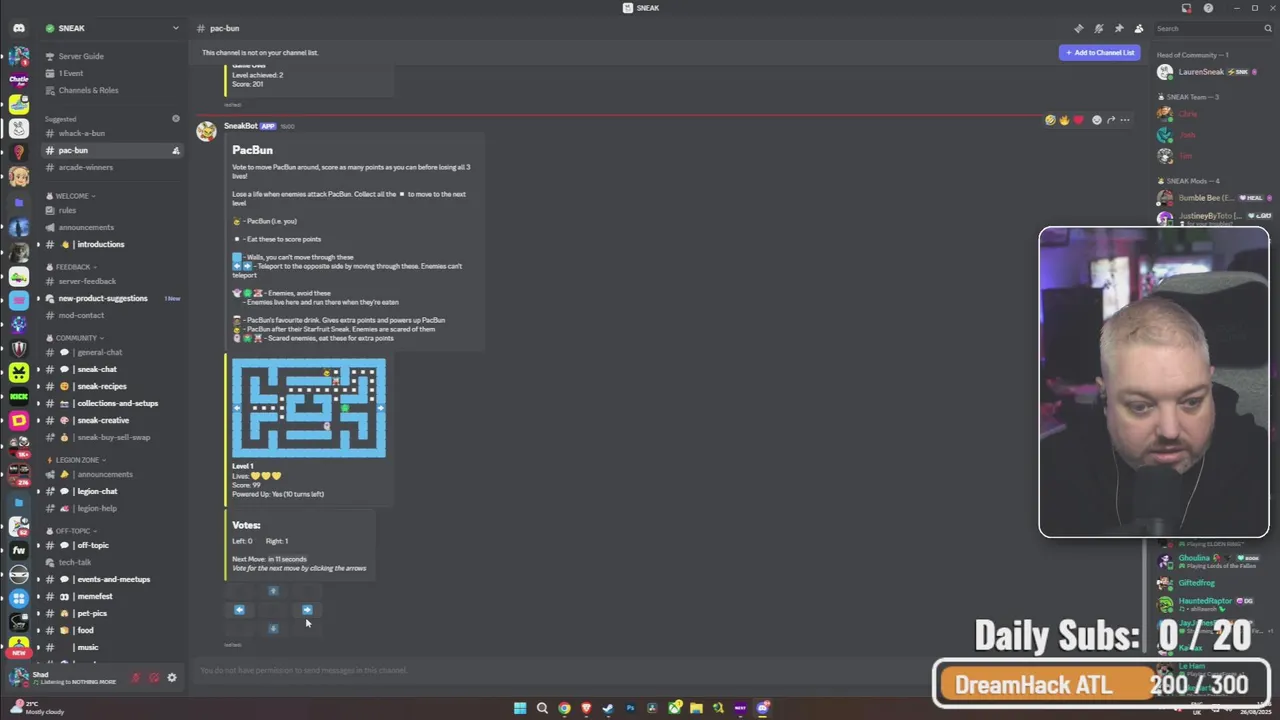Collapse the COMMUNITY category
Screen dimensions: 1280x720
tap(75, 338)
